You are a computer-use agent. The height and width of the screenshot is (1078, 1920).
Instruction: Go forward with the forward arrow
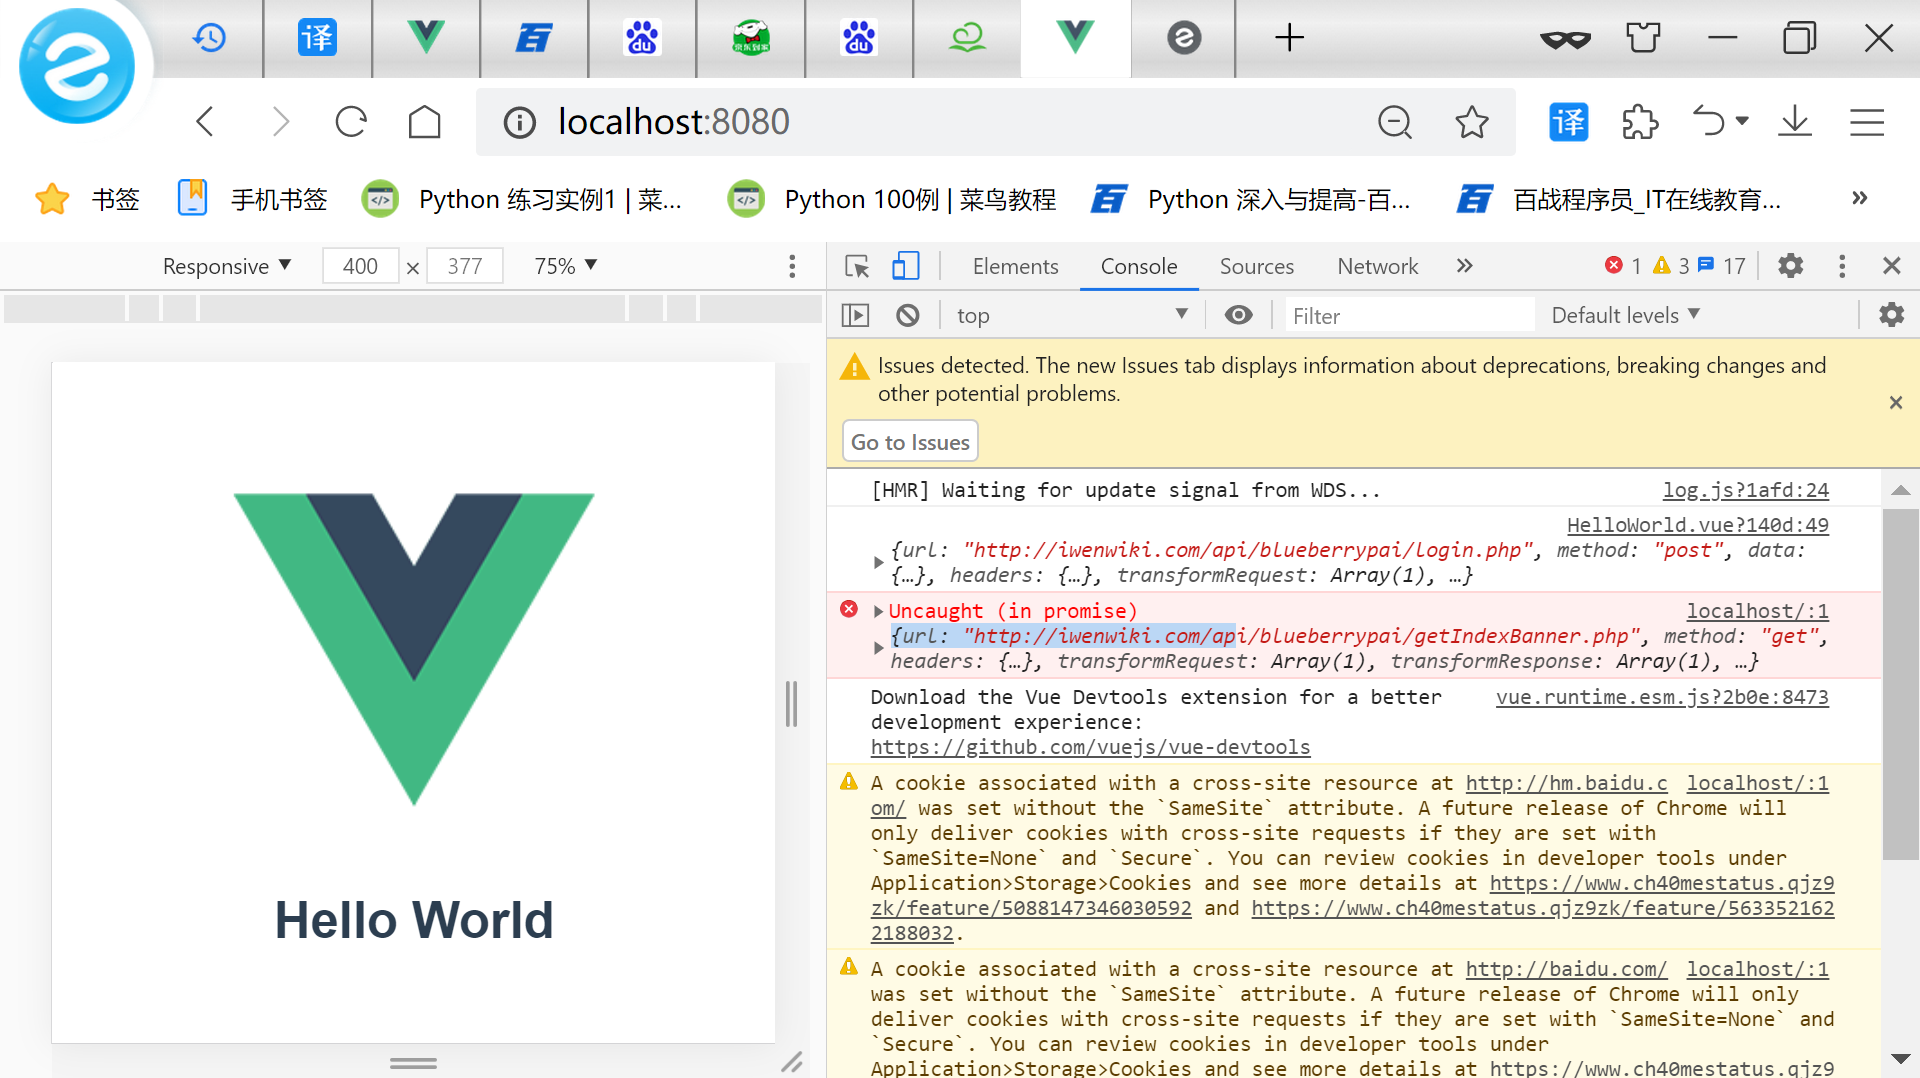281,122
